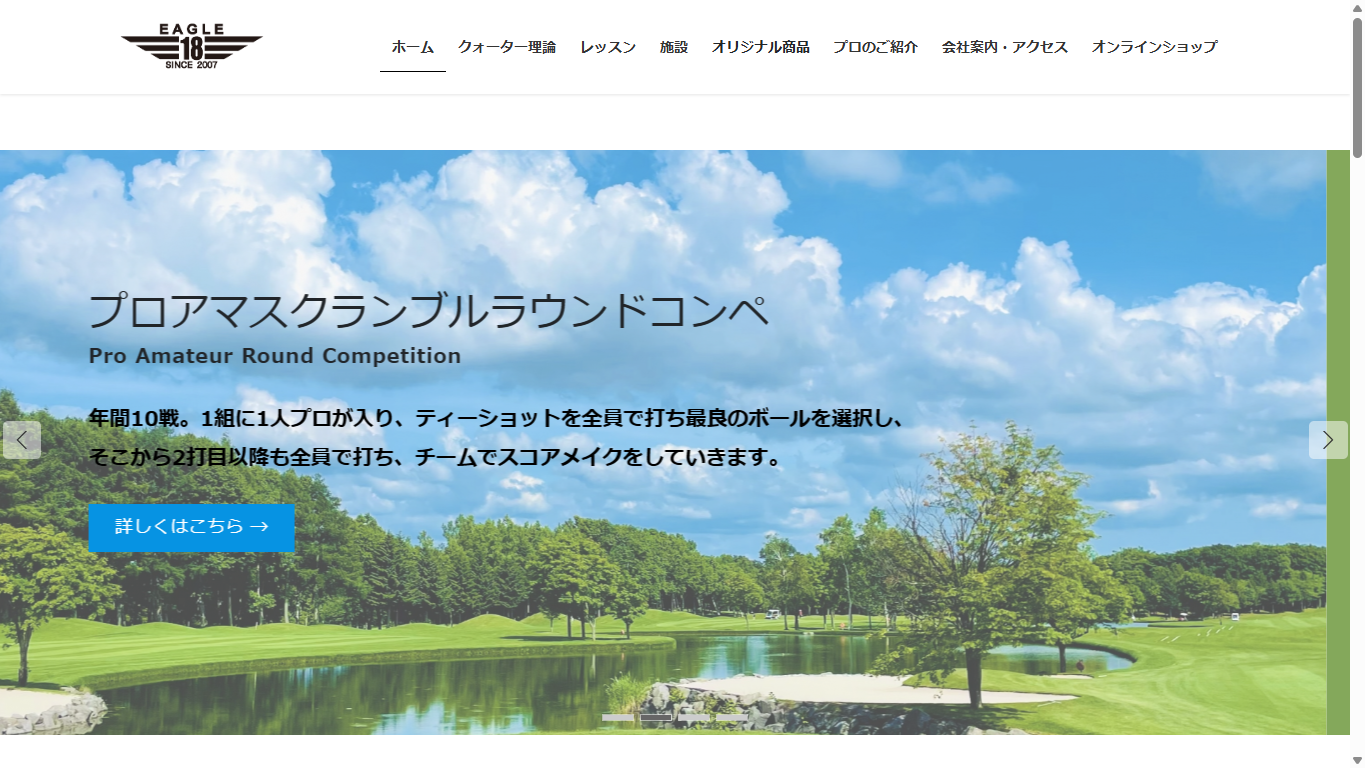Open the レッスン menu item
Viewport: 1365px width, 768px height.
point(608,47)
